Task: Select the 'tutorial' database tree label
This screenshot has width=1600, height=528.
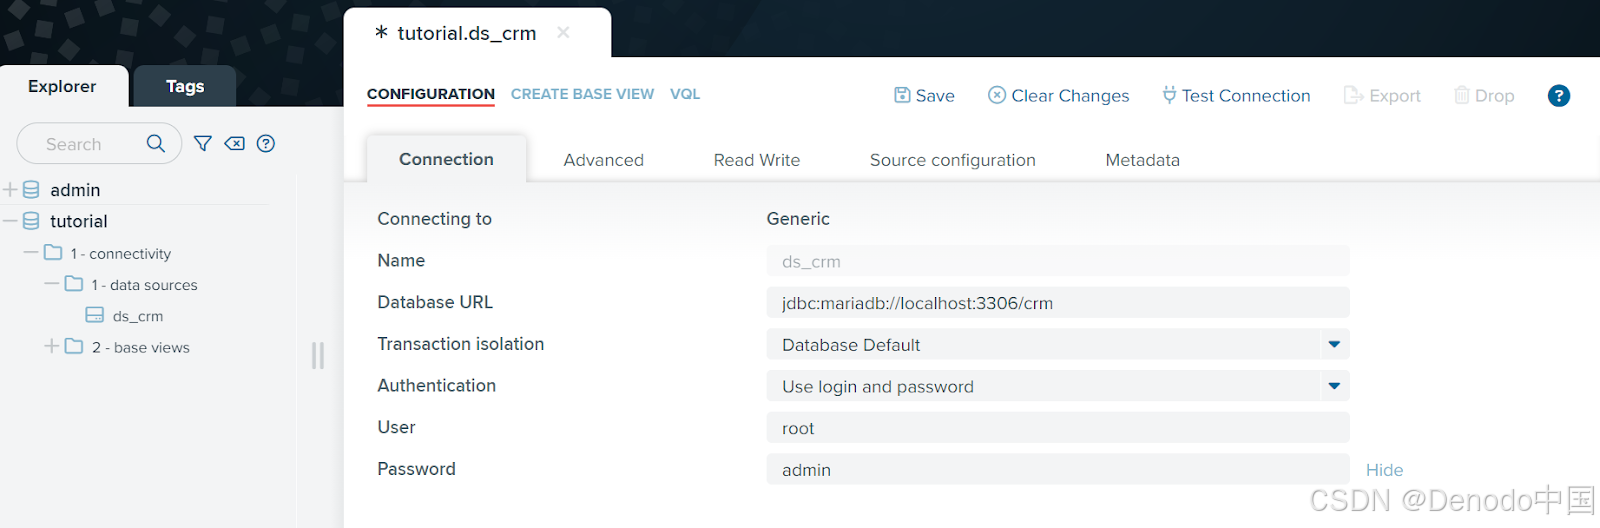Action: [79, 221]
